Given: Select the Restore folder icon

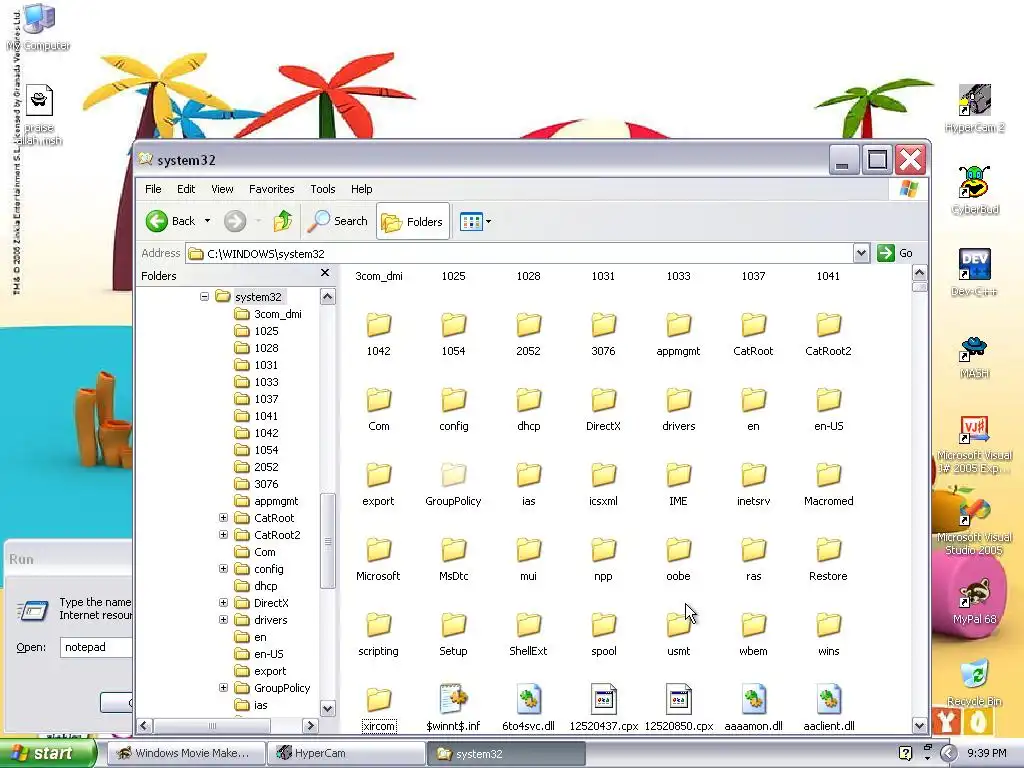Looking at the screenshot, I should pos(828,550).
